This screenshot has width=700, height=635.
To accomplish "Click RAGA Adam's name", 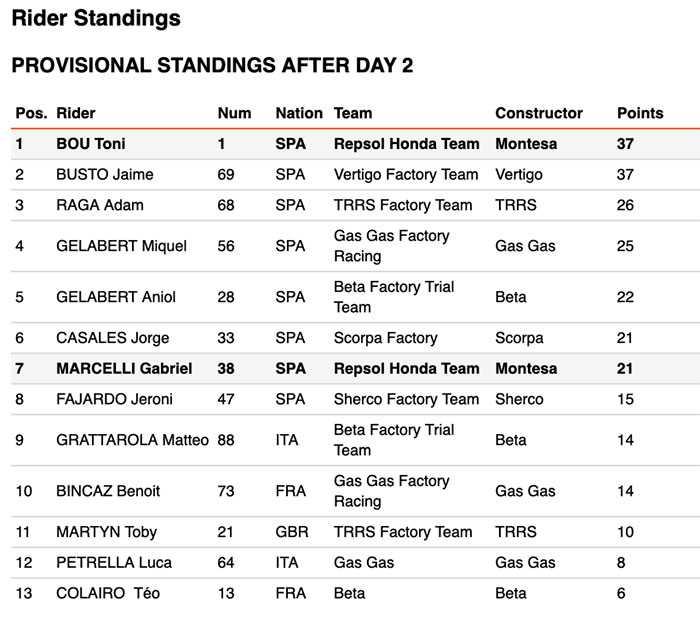I will (x=100, y=205).
